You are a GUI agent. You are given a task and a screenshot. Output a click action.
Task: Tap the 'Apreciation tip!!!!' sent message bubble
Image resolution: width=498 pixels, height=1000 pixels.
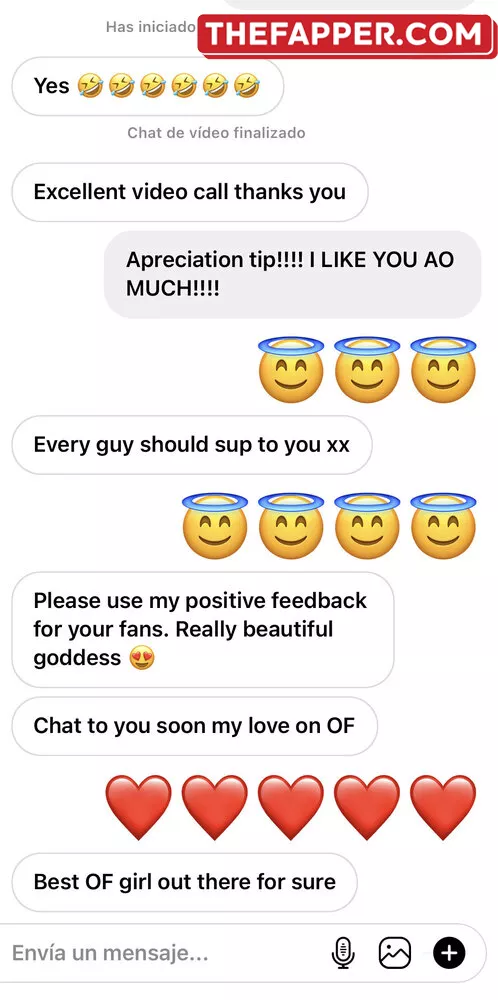coord(293,274)
